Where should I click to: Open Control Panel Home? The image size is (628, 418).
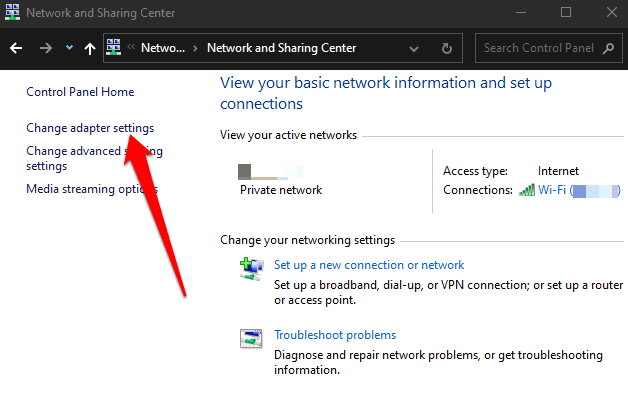[80, 92]
